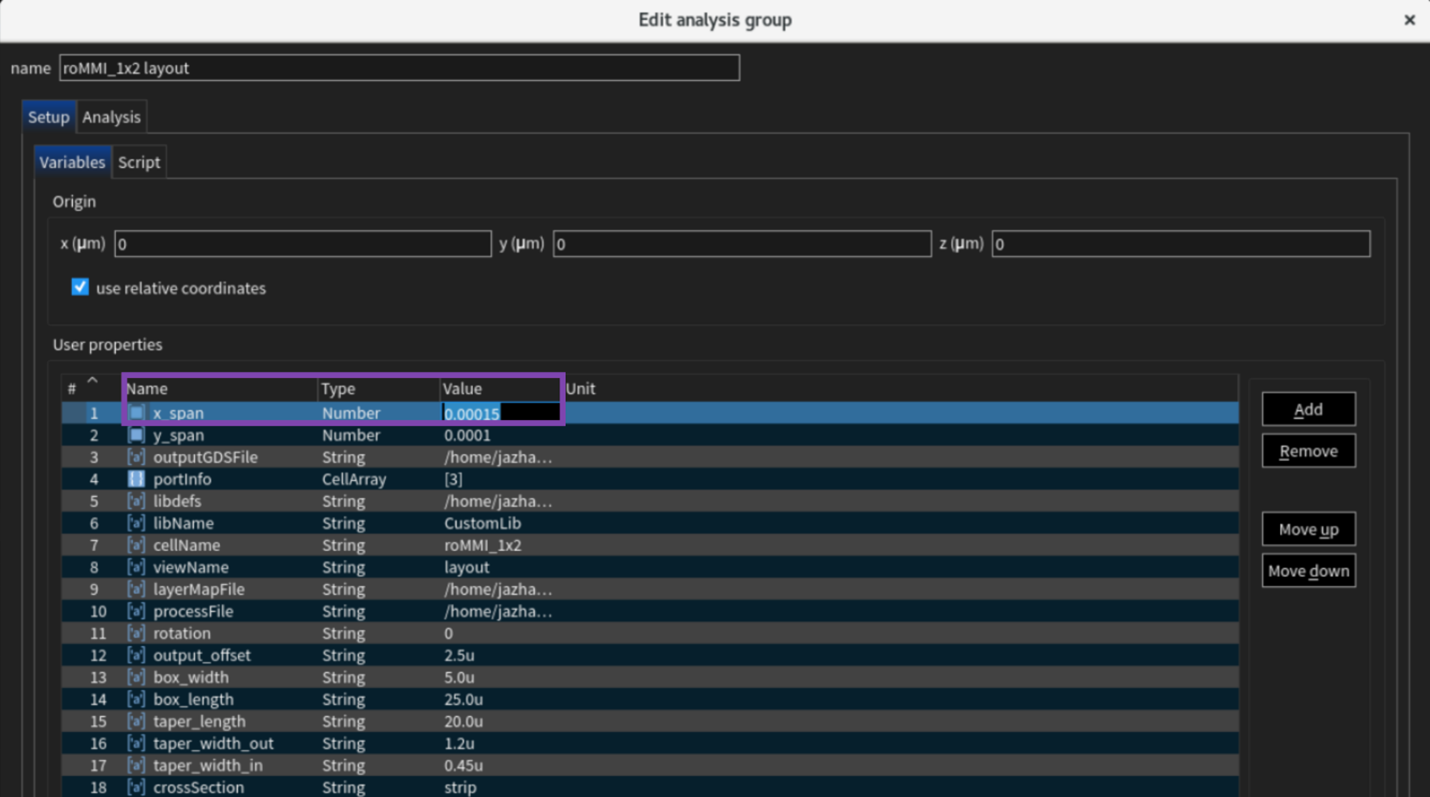
Task: Select the portInfo value [3]
Action: (453, 479)
